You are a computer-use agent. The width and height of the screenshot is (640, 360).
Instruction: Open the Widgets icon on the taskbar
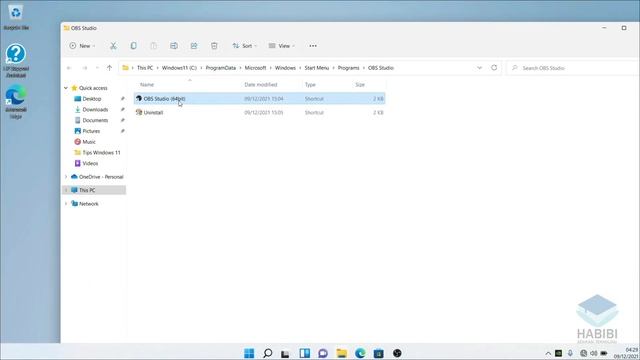pyautogui.click(x=304, y=353)
